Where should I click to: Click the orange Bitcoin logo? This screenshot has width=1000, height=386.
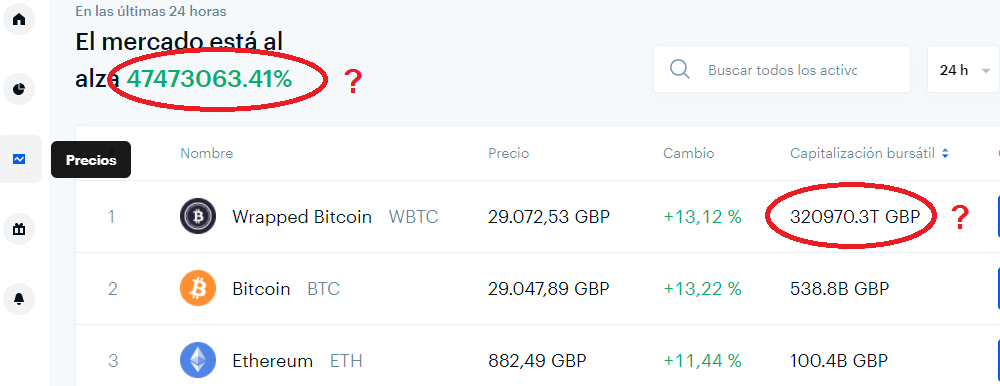pos(198,289)
